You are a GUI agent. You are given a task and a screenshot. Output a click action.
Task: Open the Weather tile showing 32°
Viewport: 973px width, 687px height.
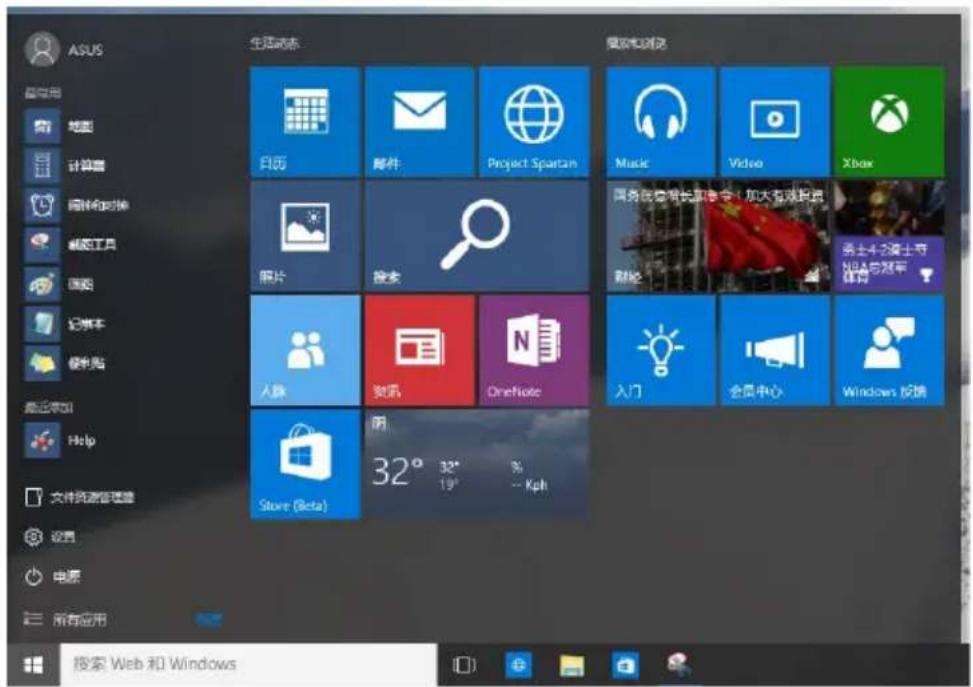(477, 464)
